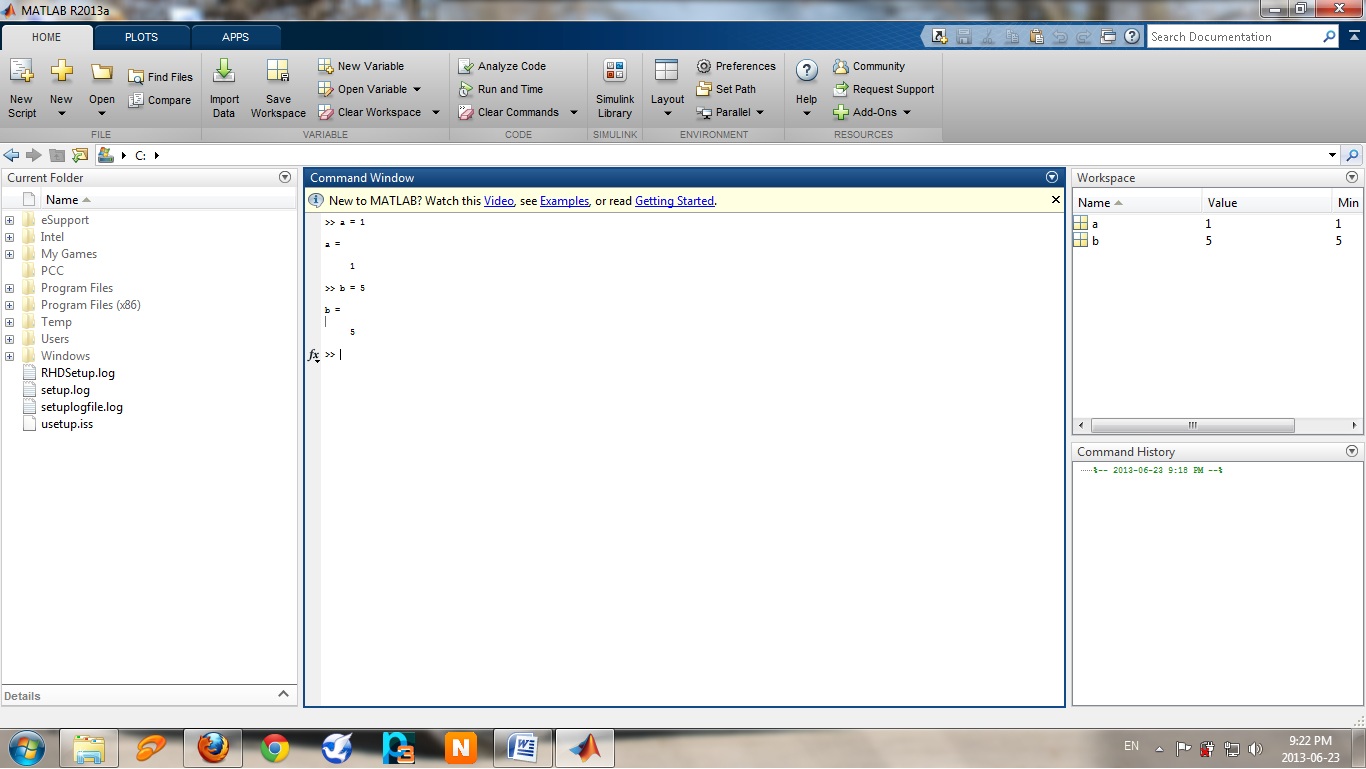The height and width of the screenshot is (769, 1366).
Task: Click the browse for folder icon
Action: [80, 155]
